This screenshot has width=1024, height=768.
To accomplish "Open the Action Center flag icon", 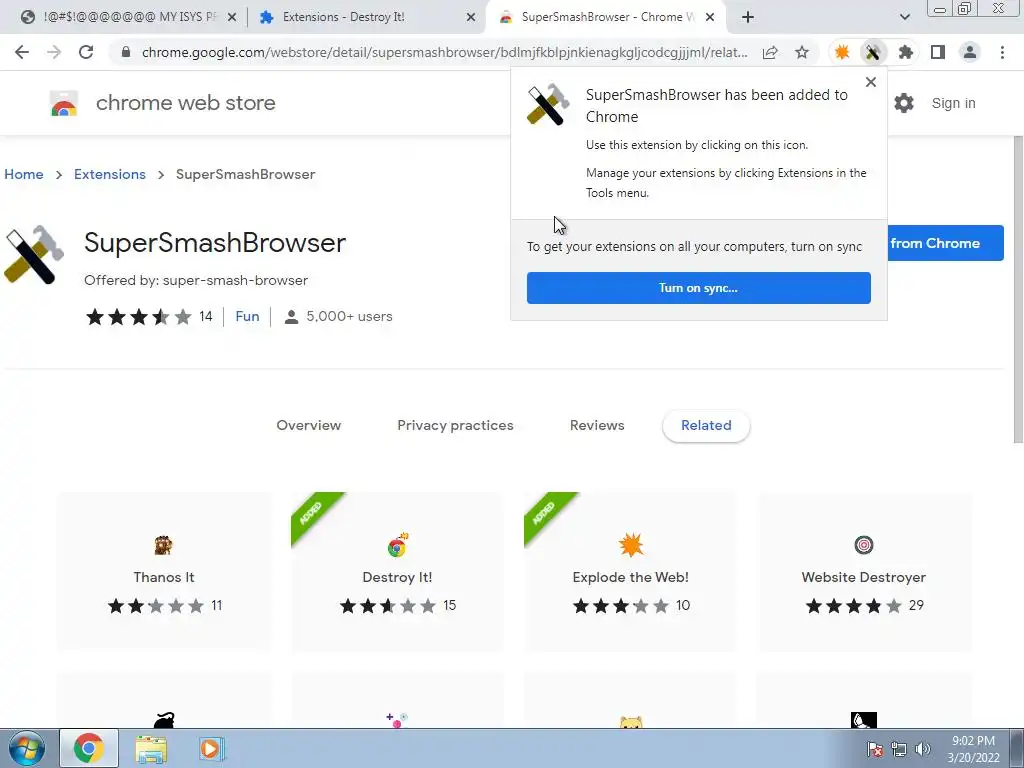I will point(875,749).
